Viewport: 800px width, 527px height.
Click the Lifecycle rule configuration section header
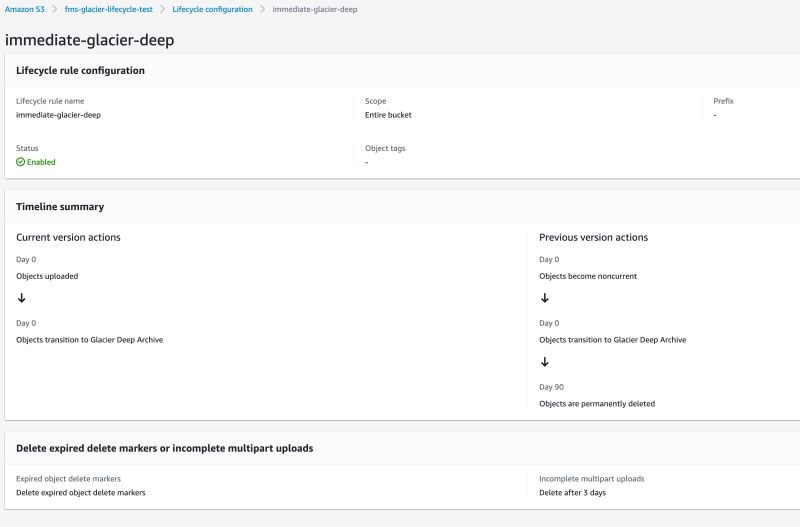click(x=81, y=71)
